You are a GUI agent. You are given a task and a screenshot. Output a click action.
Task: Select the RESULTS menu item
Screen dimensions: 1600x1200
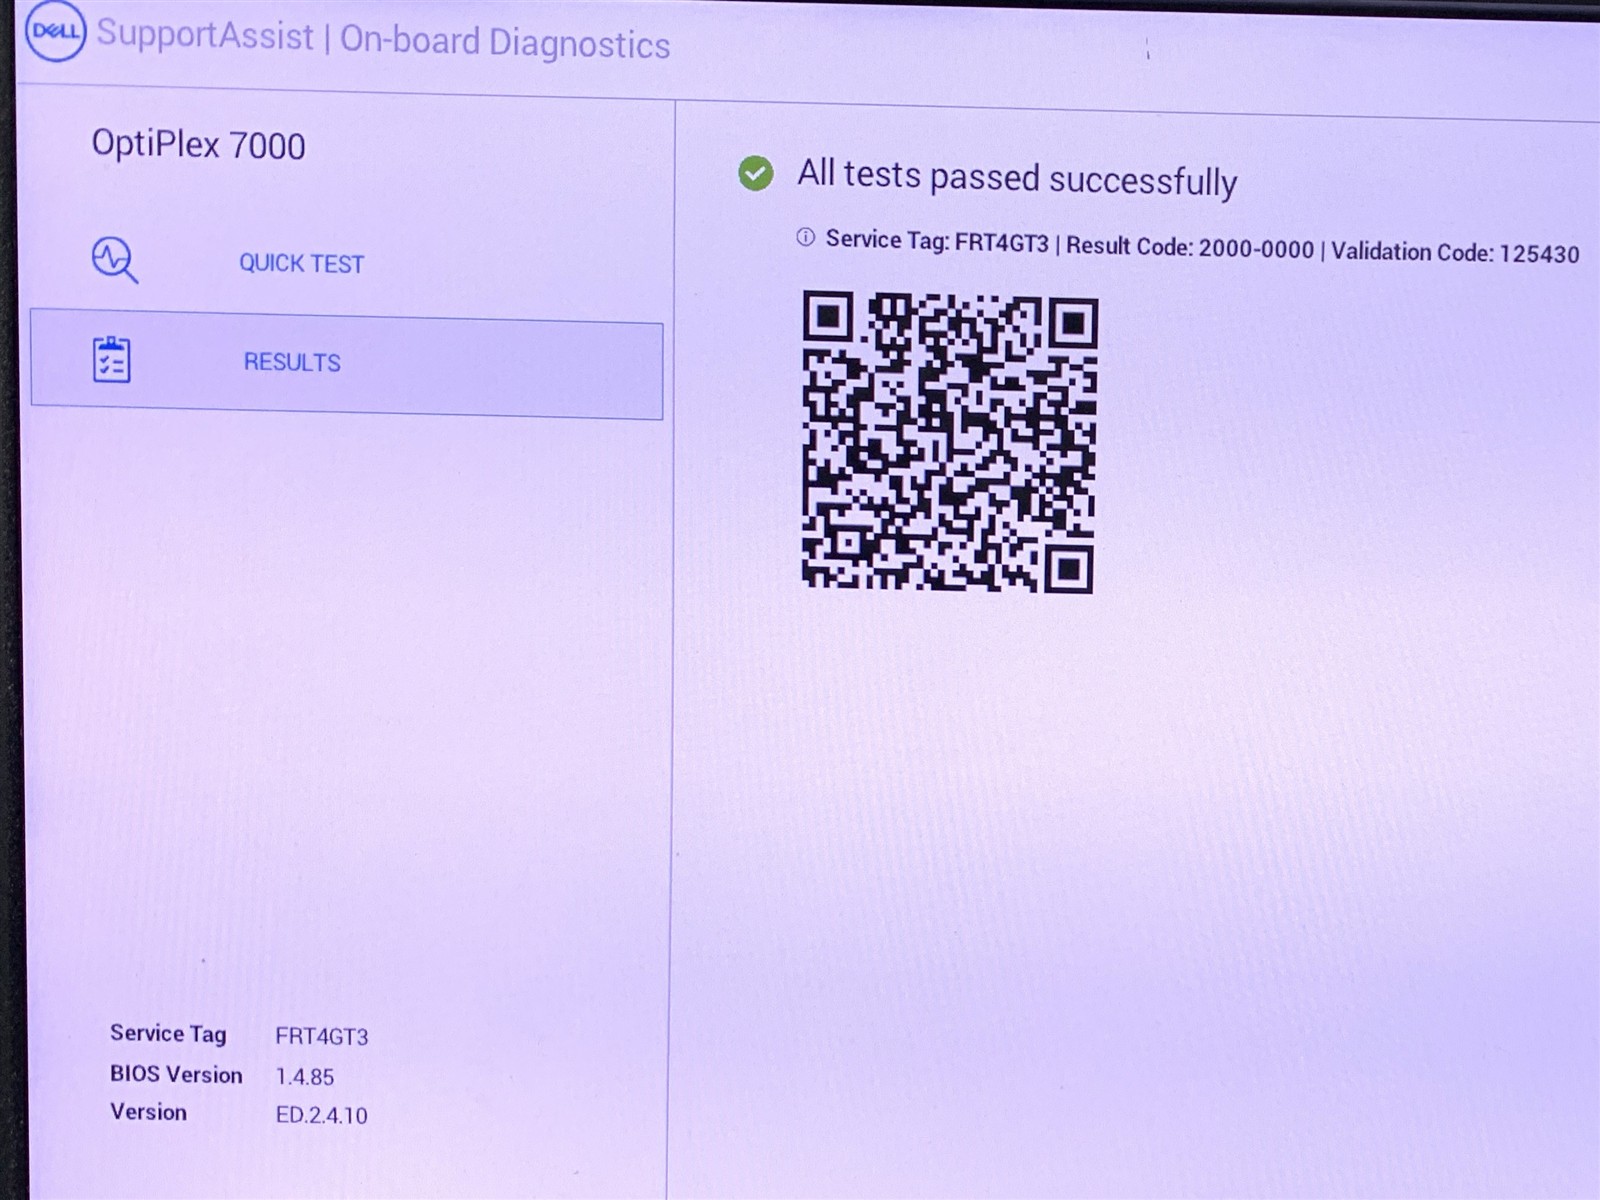click(292, 362)
